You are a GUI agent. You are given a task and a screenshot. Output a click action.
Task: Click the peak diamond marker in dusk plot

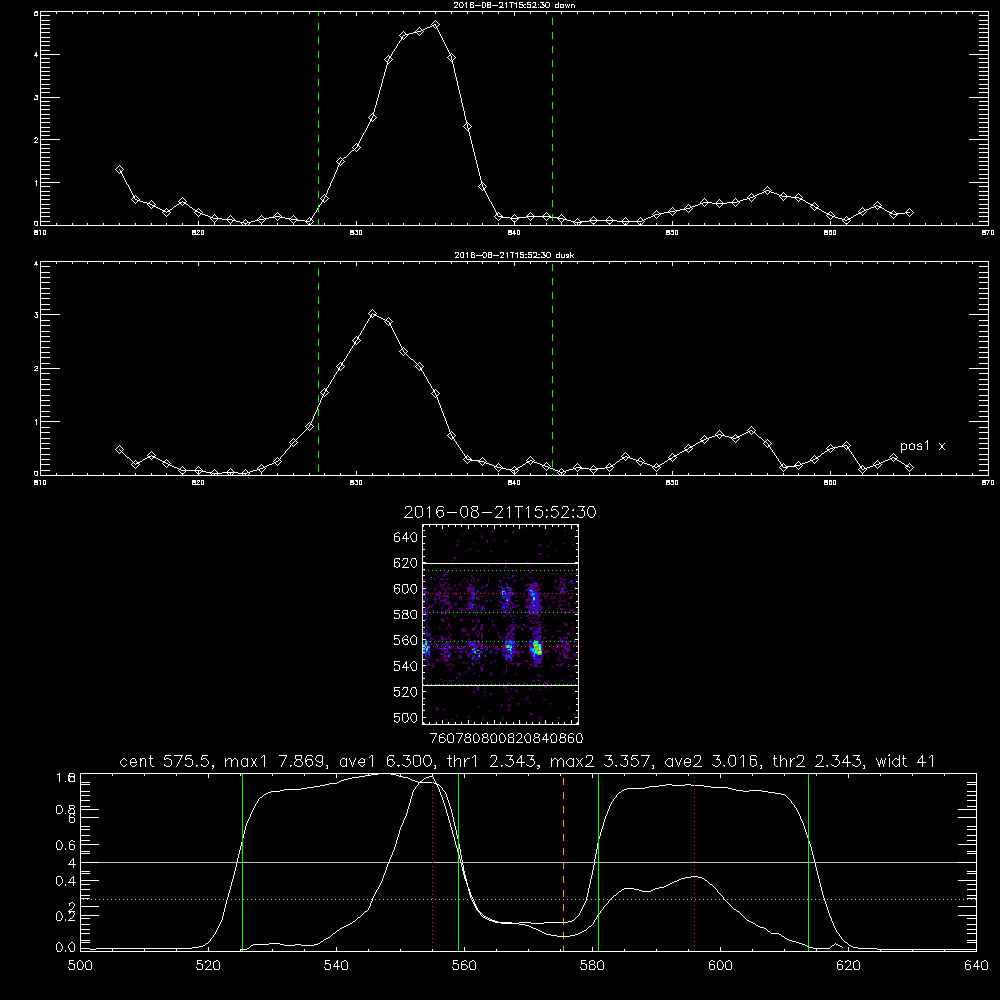click(x=372, y=314)
